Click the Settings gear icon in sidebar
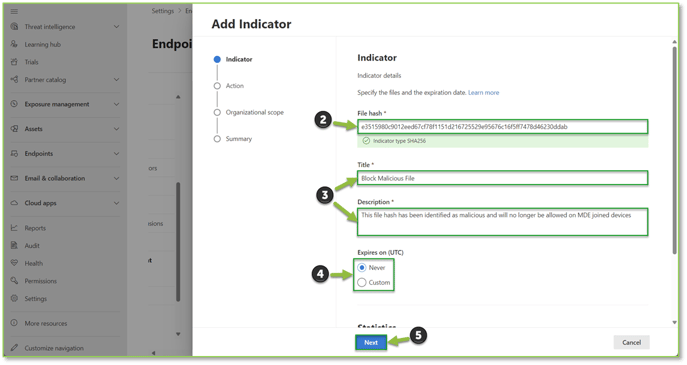The image size is (687, 365). click(14, 298)
